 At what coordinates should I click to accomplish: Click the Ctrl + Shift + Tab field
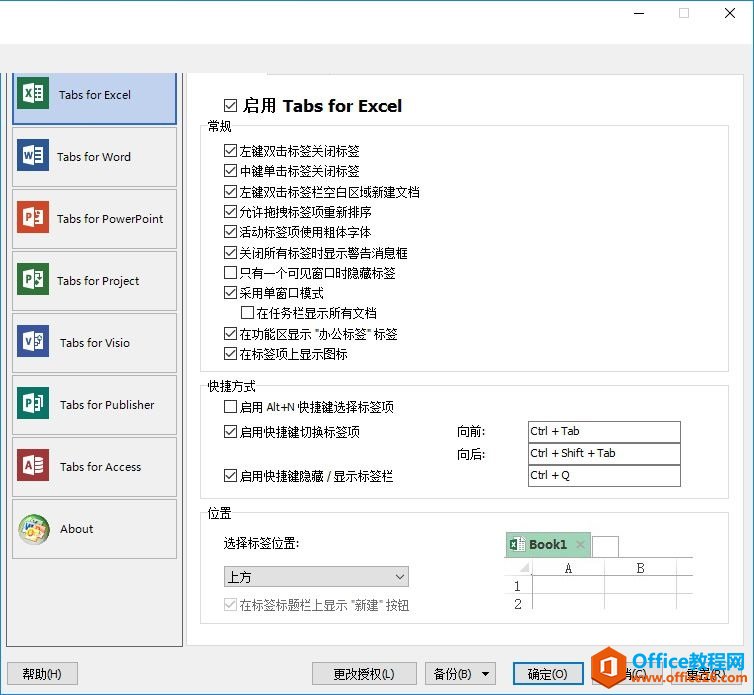coord(604,454)
